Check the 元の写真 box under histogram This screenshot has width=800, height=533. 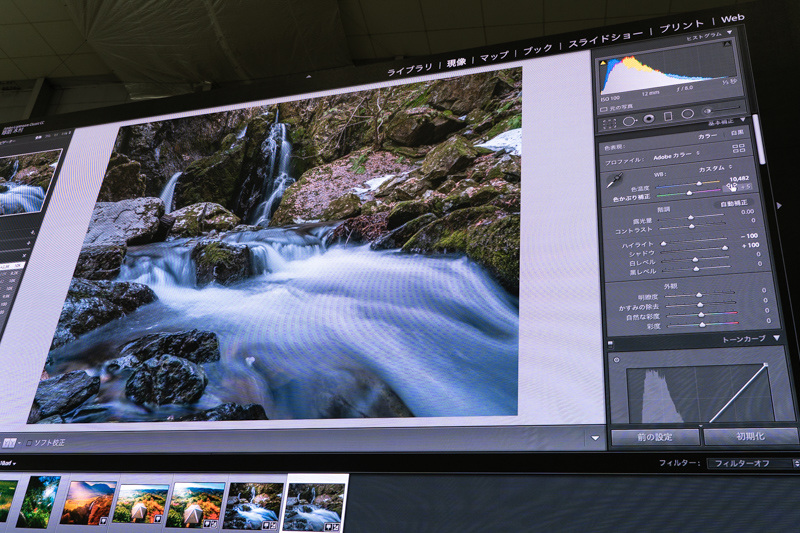coord(604,109)
